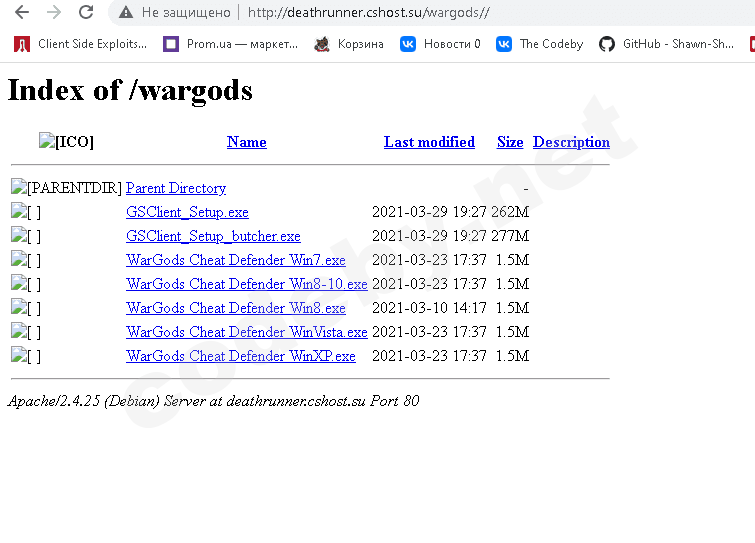Click the Apache server footer text
This screenshot has height=543, width=755.
point(213,401)
